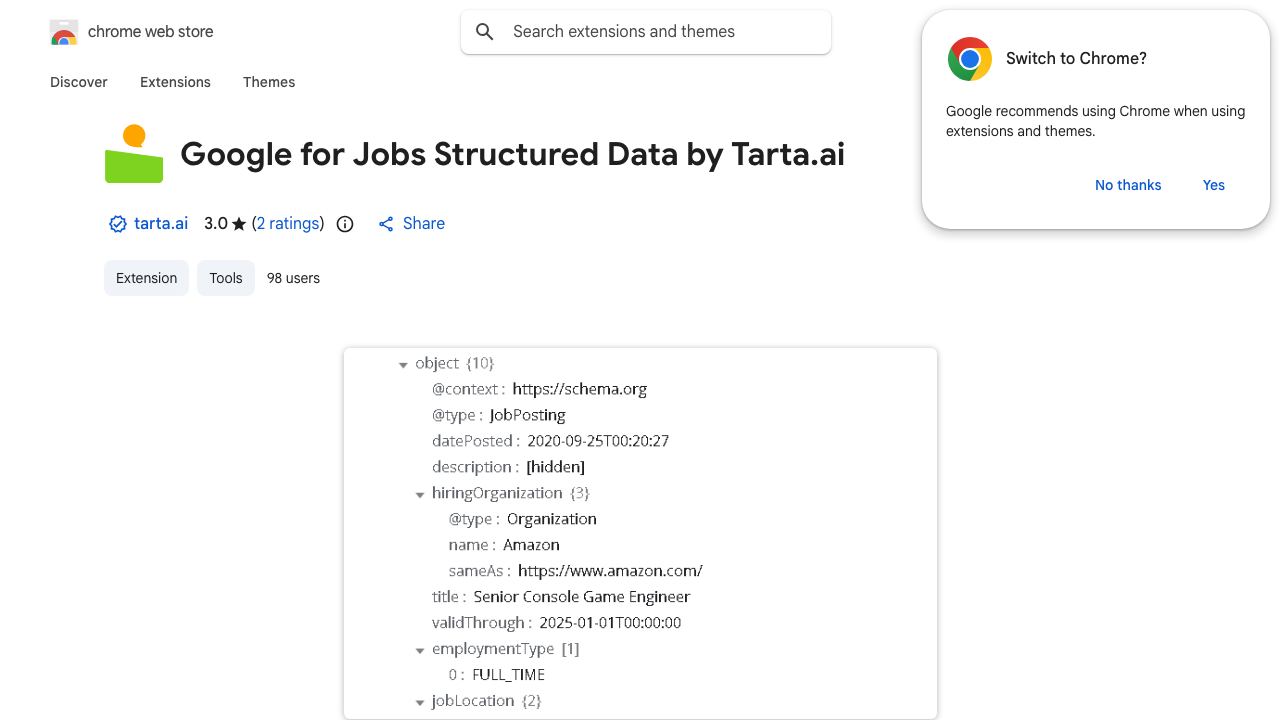Click the 98 users text

293,278
